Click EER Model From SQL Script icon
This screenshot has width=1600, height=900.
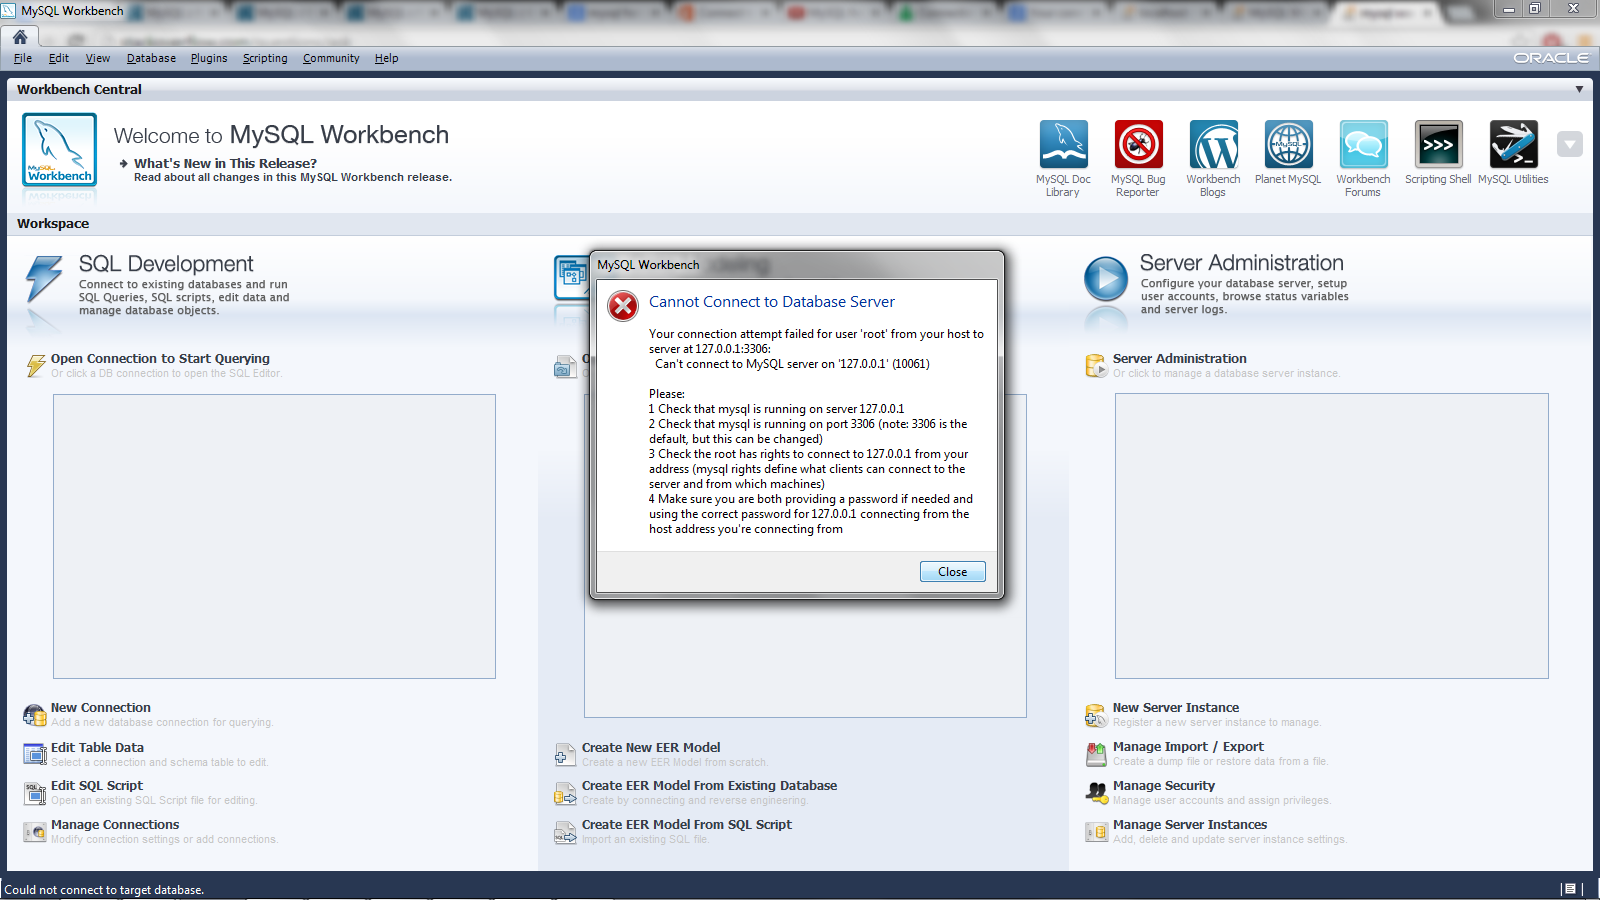[564, 832]
